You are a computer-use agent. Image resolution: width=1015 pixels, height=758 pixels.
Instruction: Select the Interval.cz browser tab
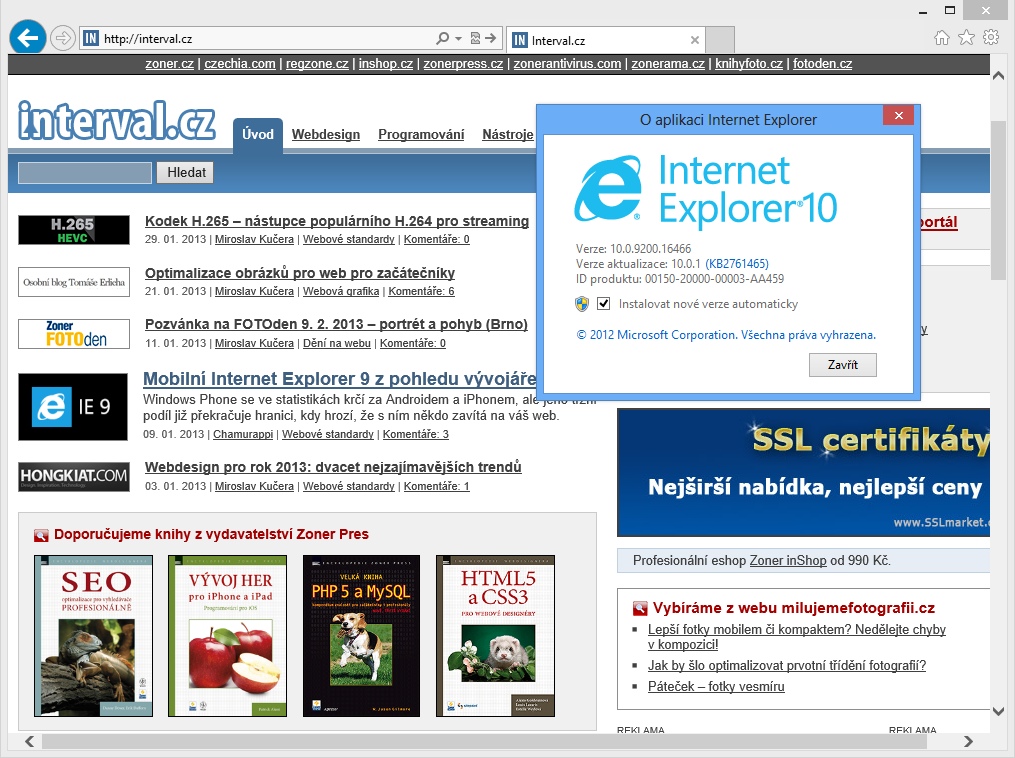tap(606, 40)
